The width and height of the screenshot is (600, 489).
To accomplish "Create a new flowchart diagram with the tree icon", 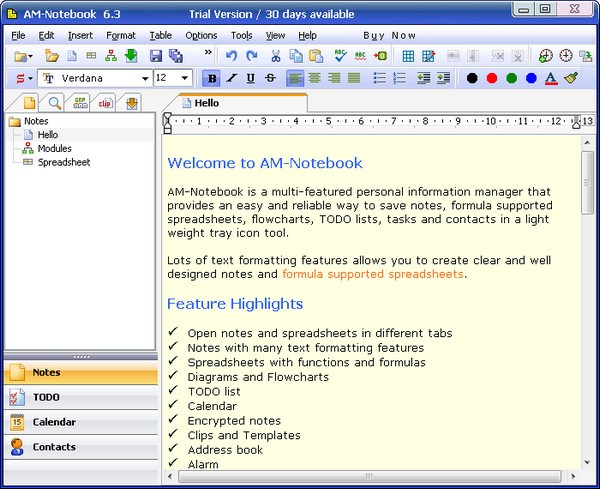I will click(111, 56).
